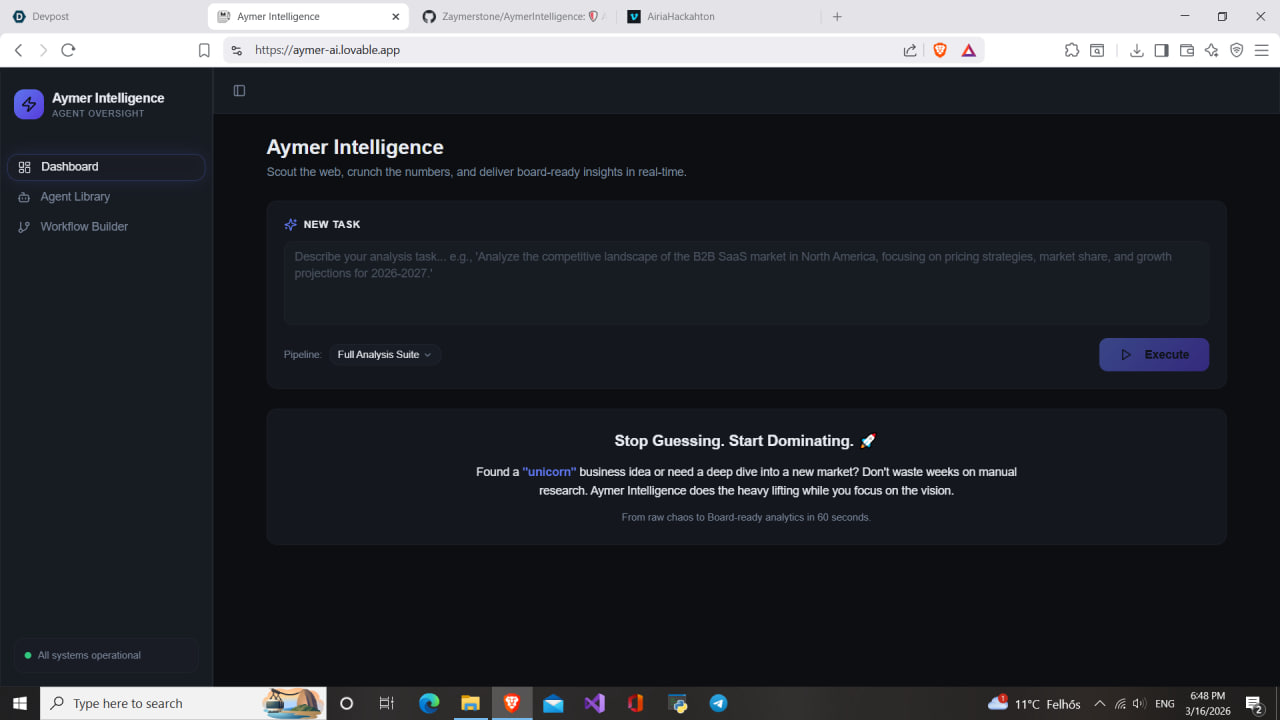Click the site settings icon in address bar
Image resolution: width=1280 pixels, height=720 pixels.
click(x=236, y=50)
